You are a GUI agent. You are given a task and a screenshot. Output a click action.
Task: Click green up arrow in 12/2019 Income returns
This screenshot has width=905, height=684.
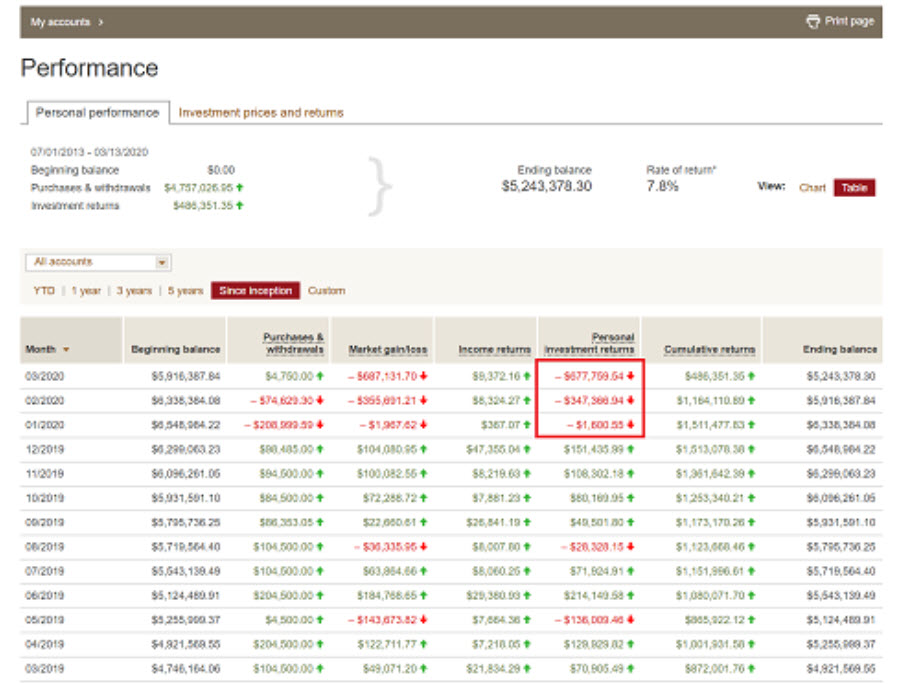[527, 449]
